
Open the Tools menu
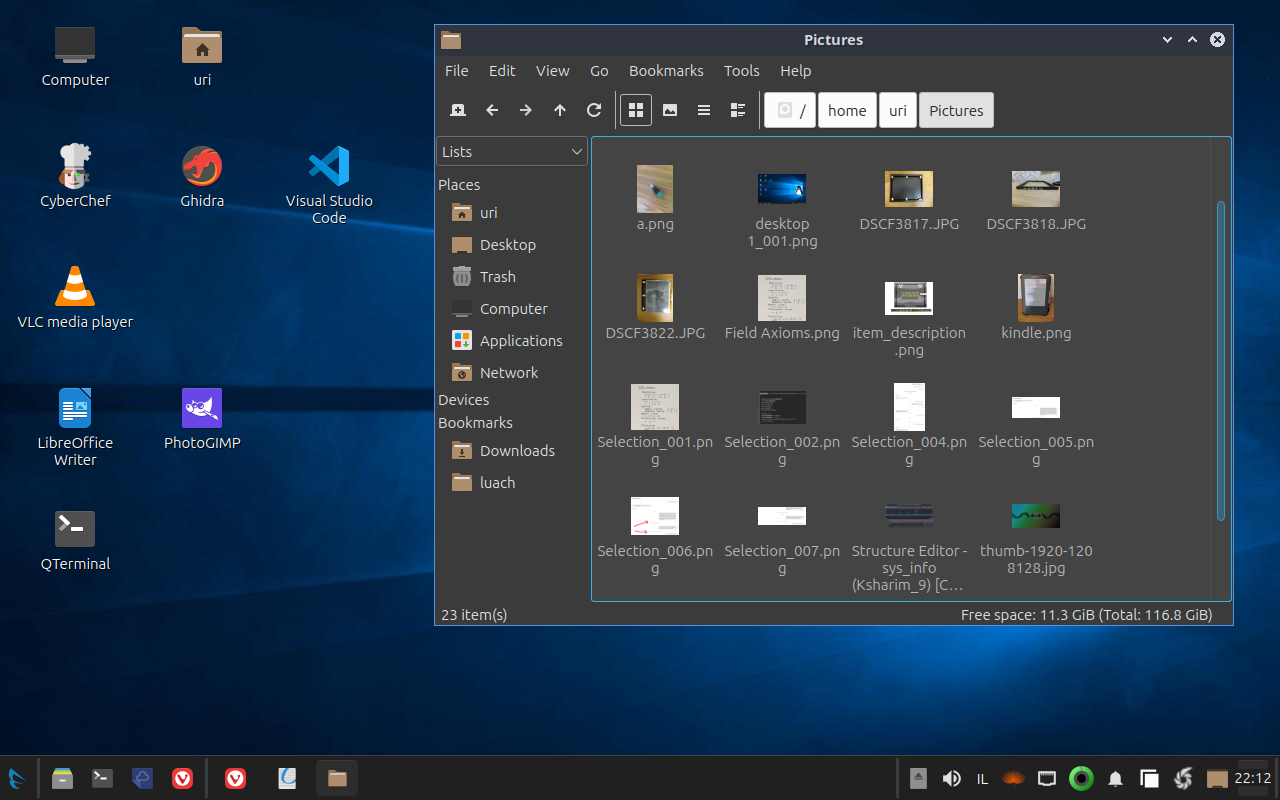[x=741, y=71]
